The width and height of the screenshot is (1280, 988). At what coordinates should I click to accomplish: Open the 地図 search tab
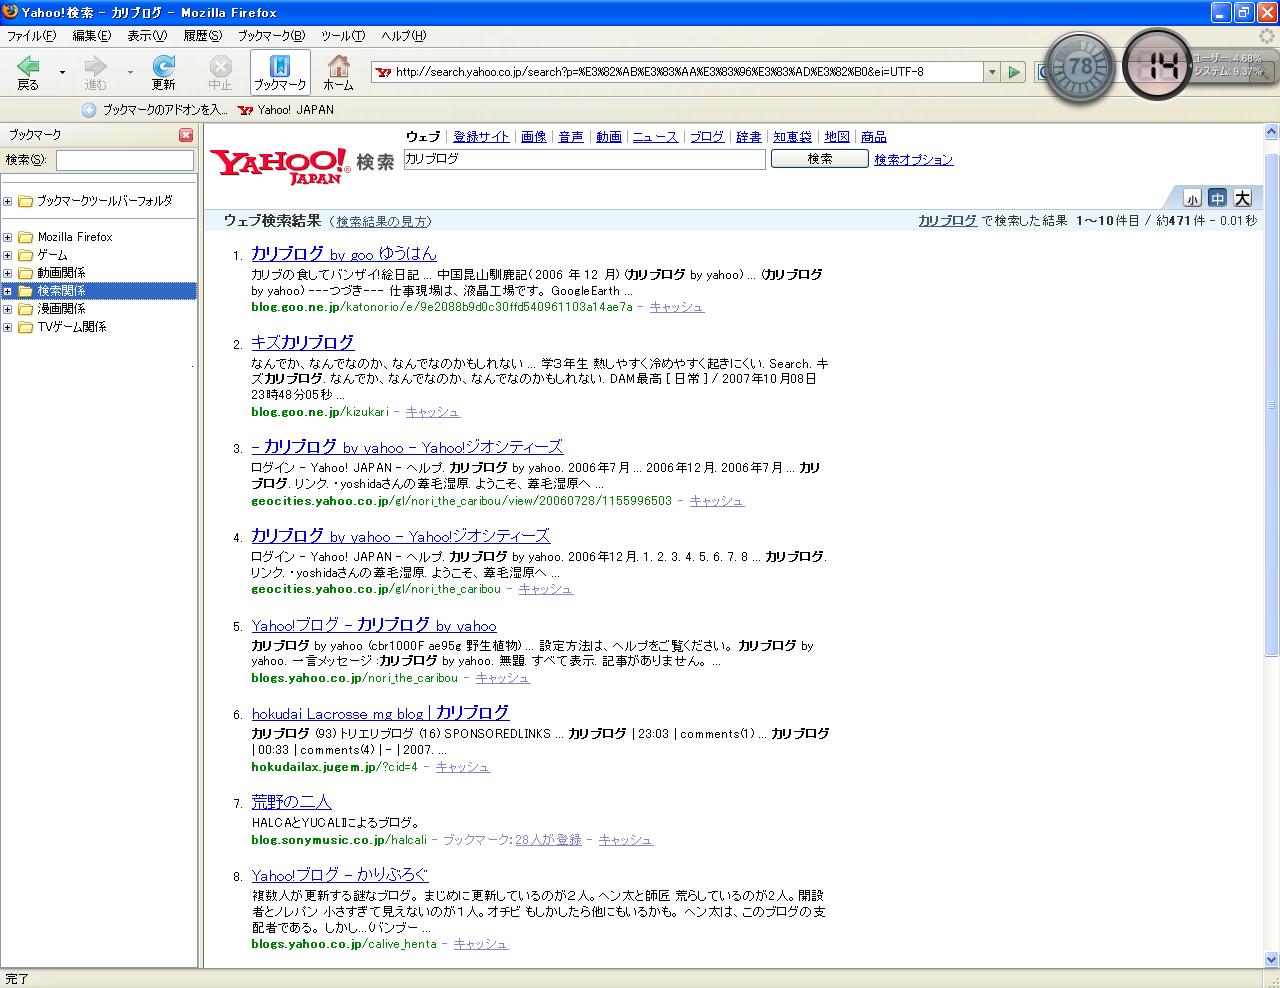(x=837, y=137)
